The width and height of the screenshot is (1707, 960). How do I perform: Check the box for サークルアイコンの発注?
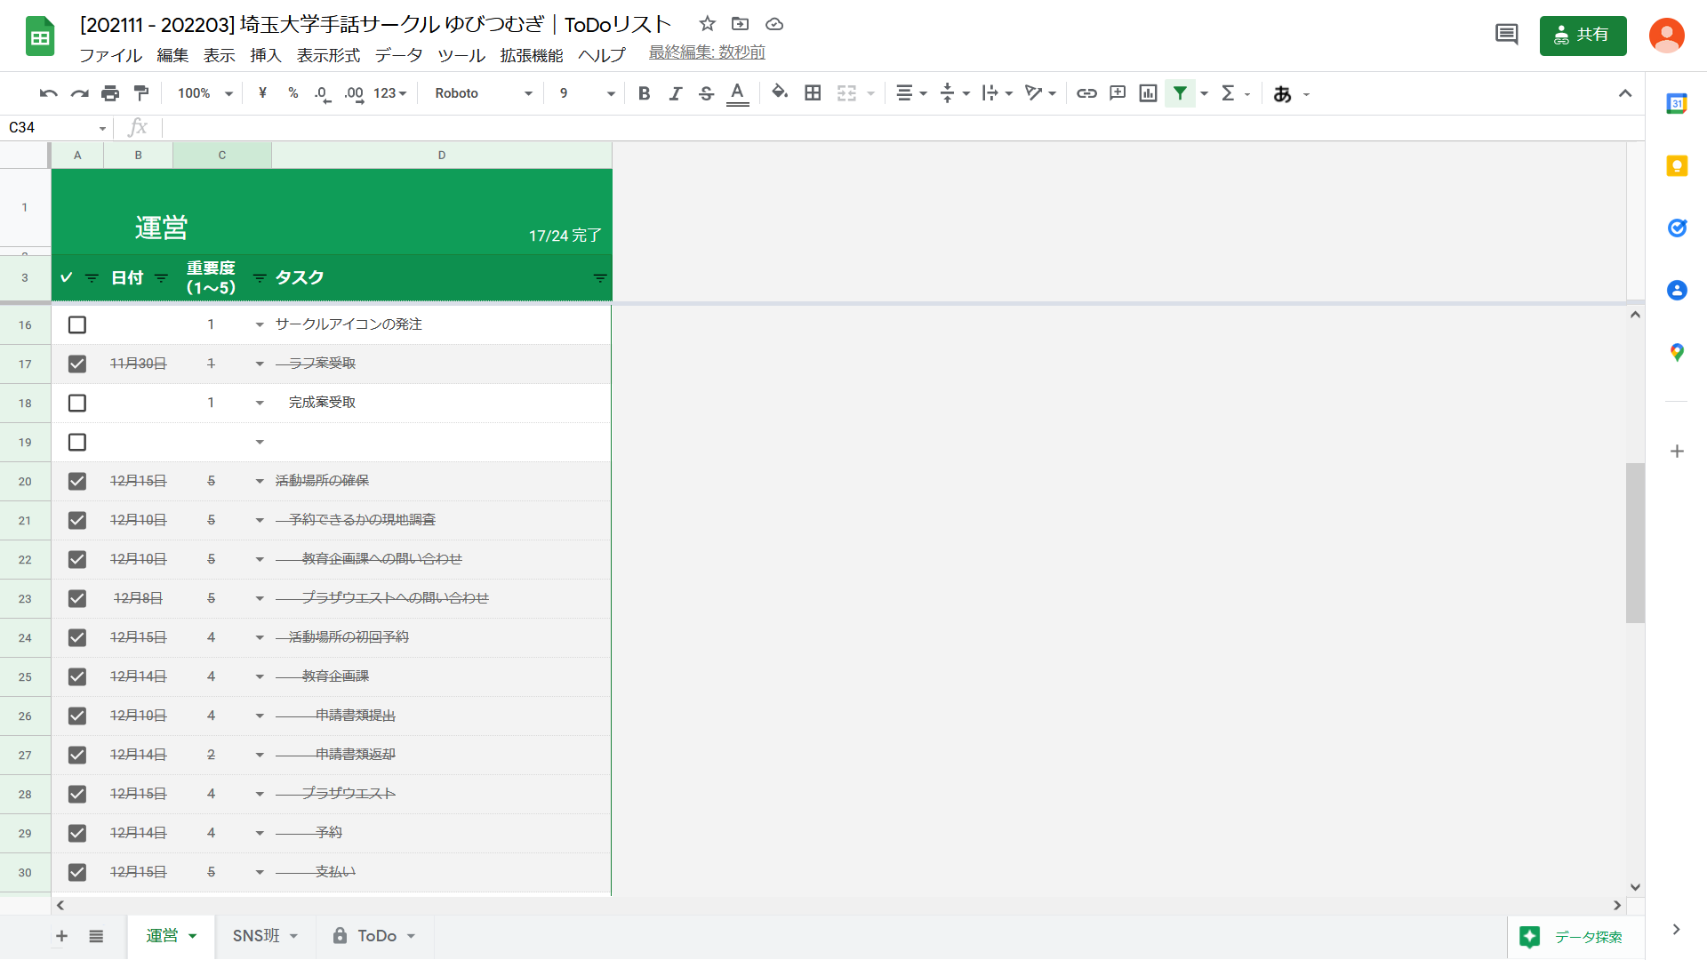(77, 325)
